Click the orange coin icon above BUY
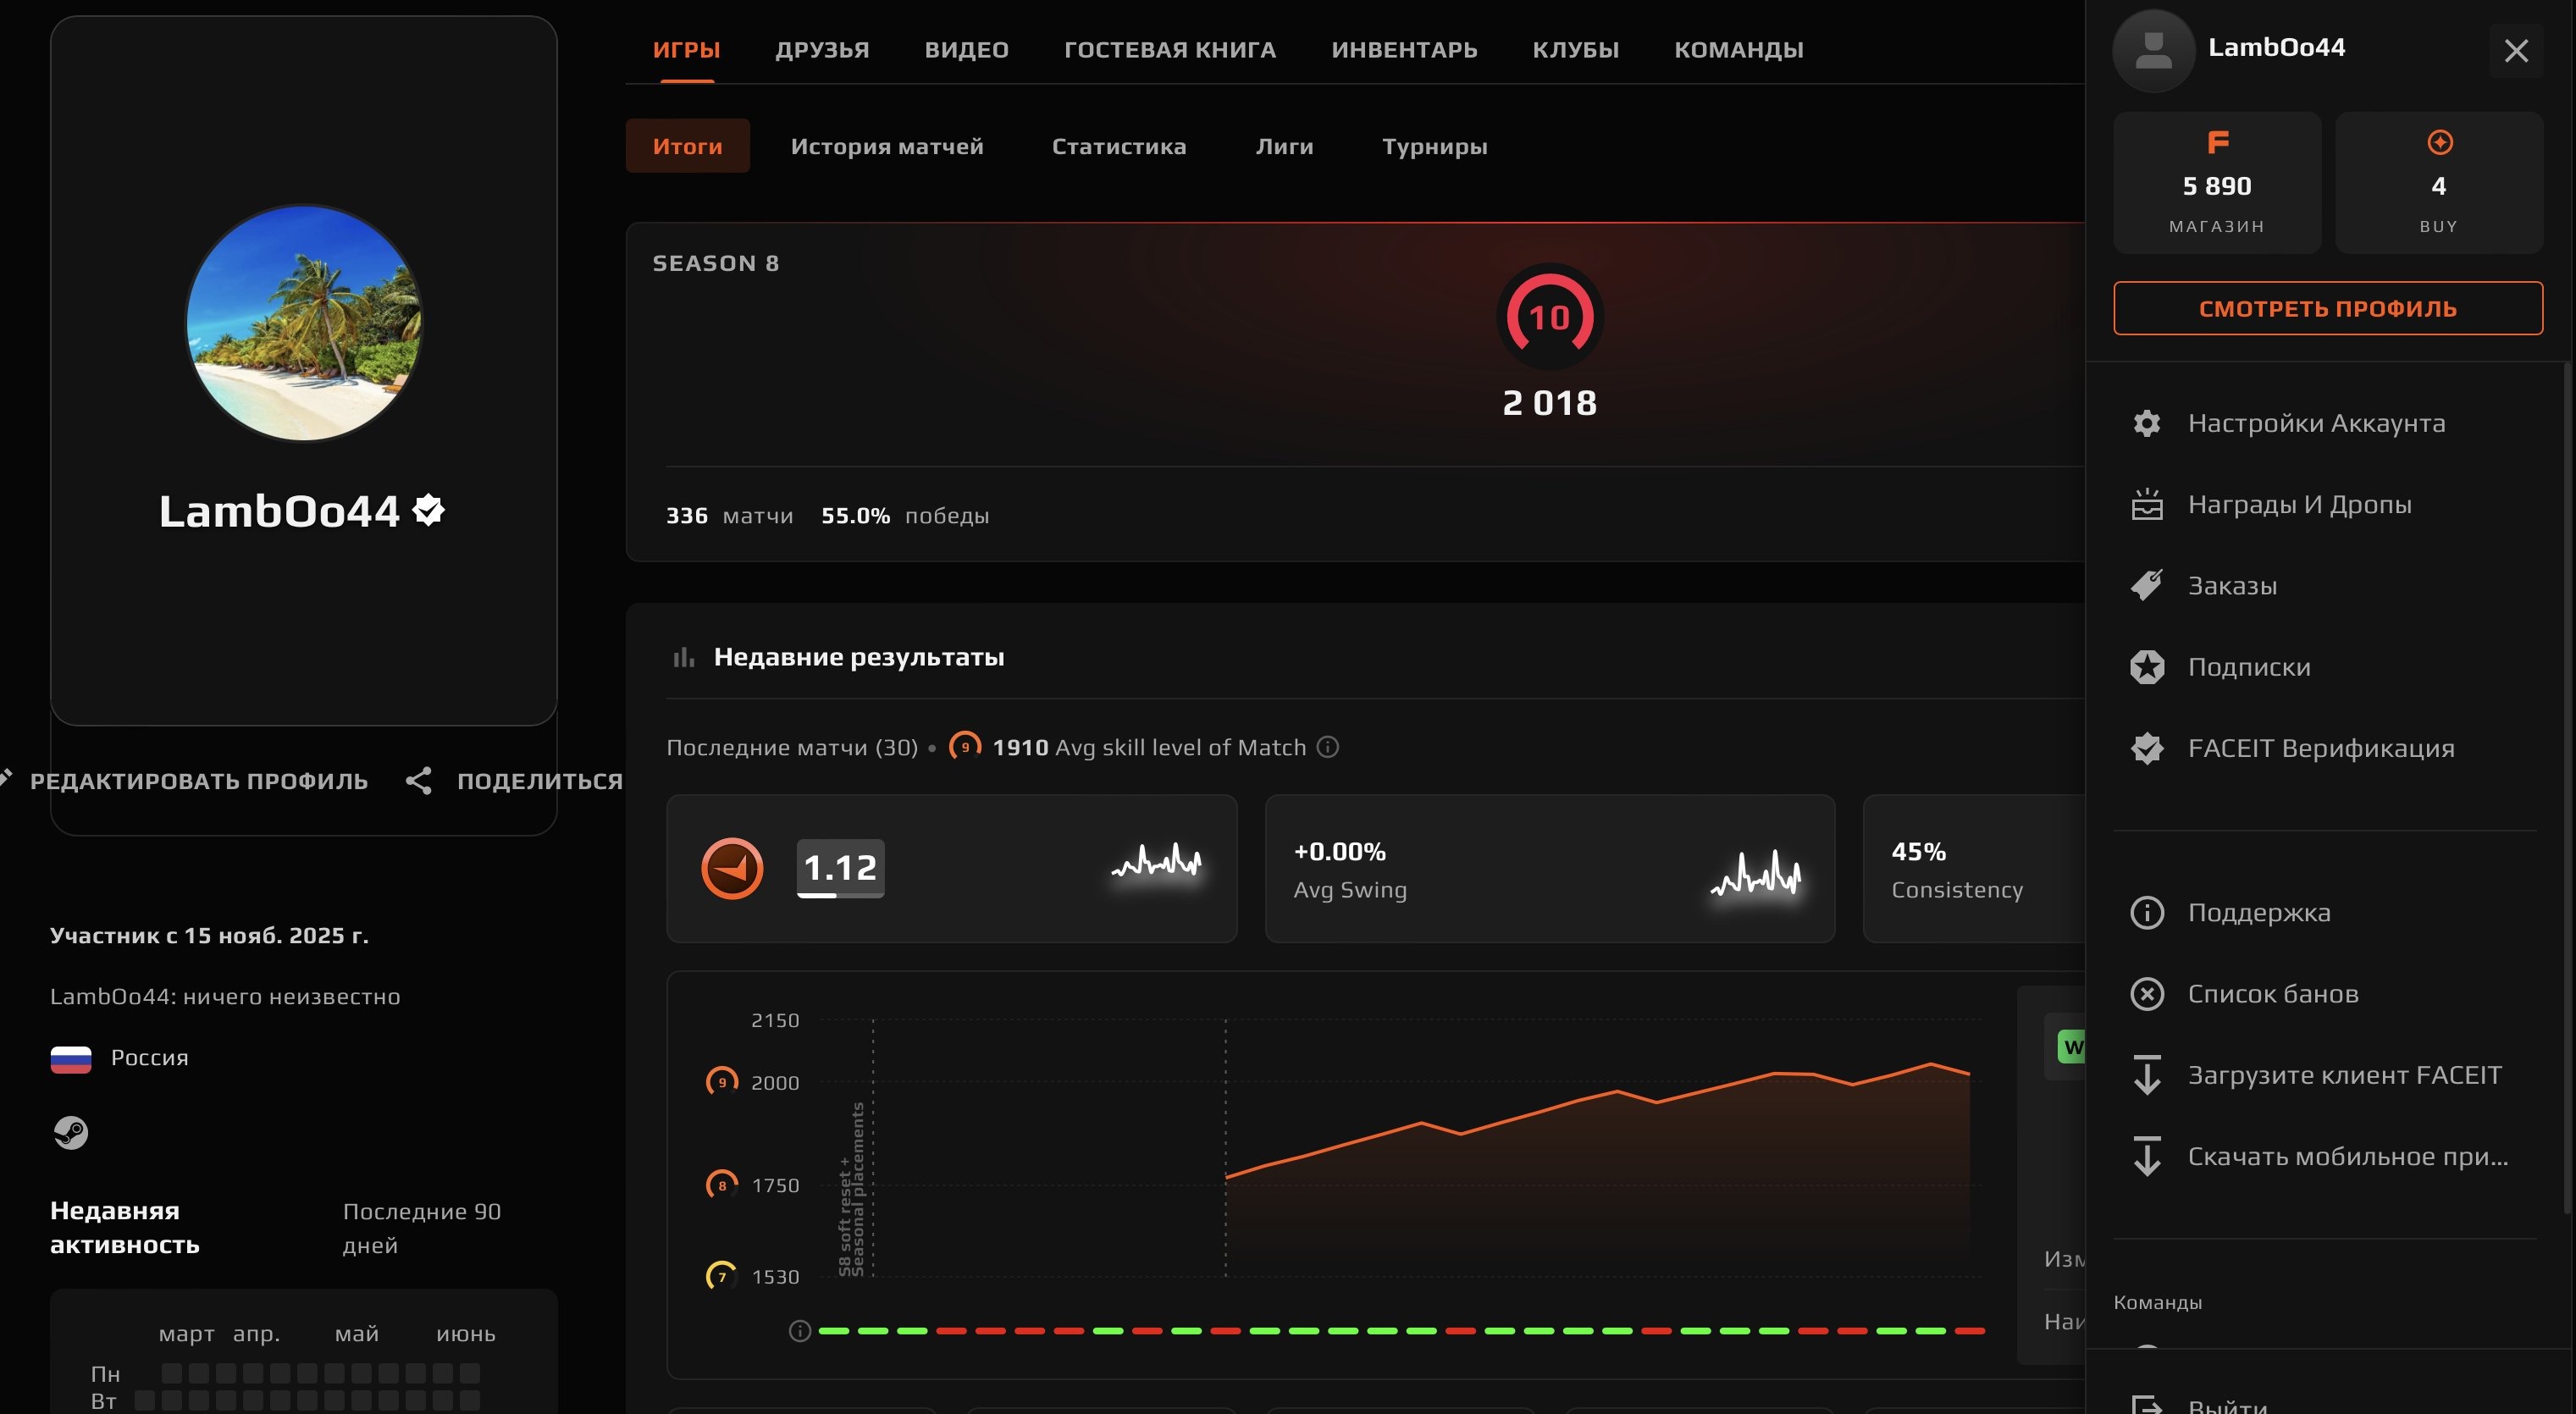Screen dimensions: 2576x1414 point(2439,142)
